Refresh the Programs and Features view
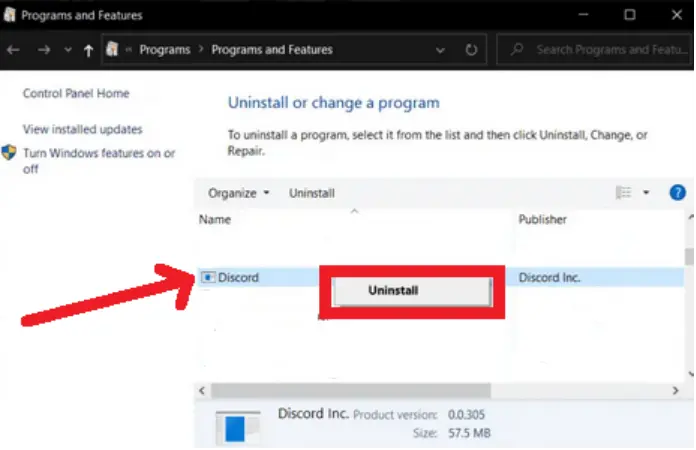 coord(471,50)
